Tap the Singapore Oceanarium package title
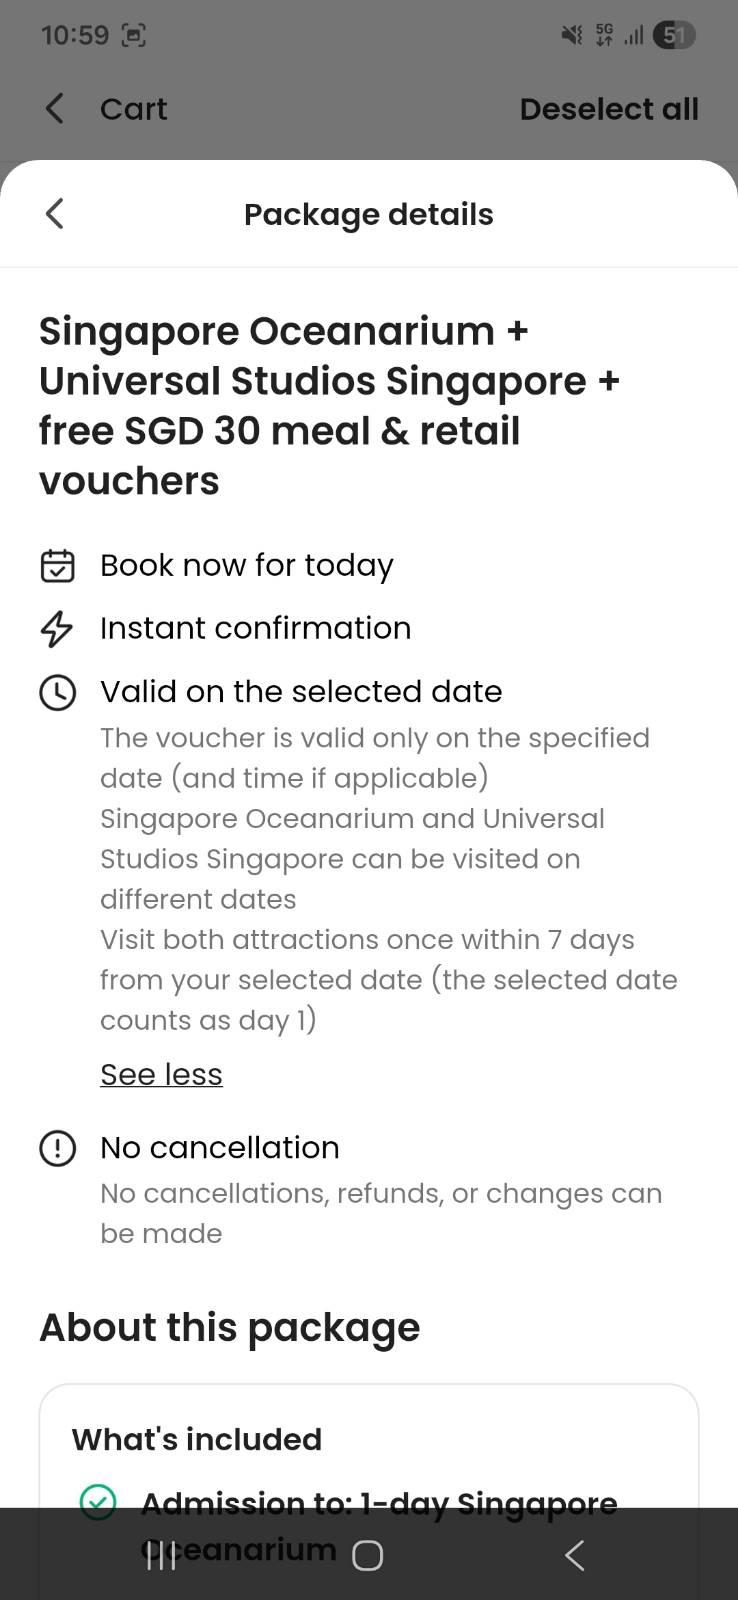738x1600 pixels. pos(330,406)
